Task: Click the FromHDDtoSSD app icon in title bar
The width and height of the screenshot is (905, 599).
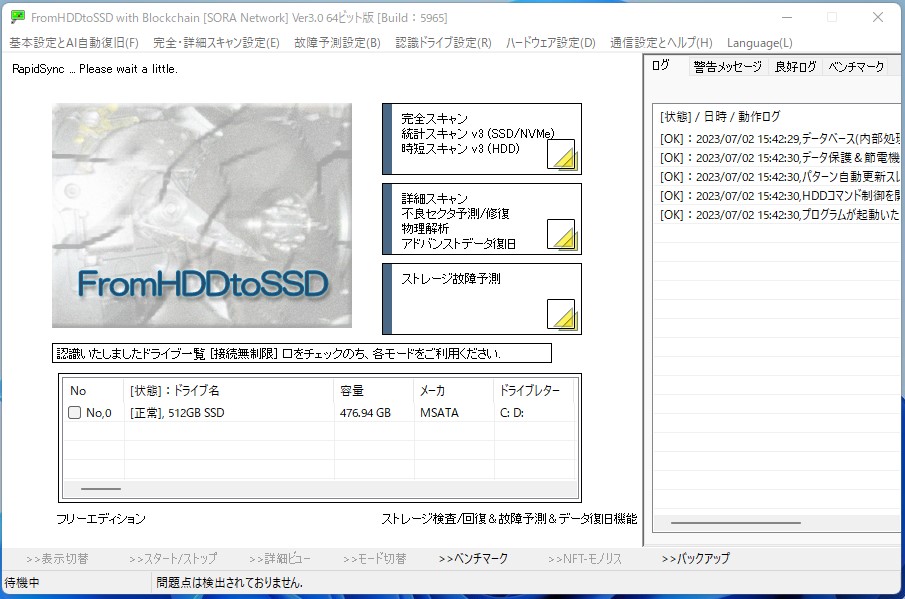Action: 18,17
